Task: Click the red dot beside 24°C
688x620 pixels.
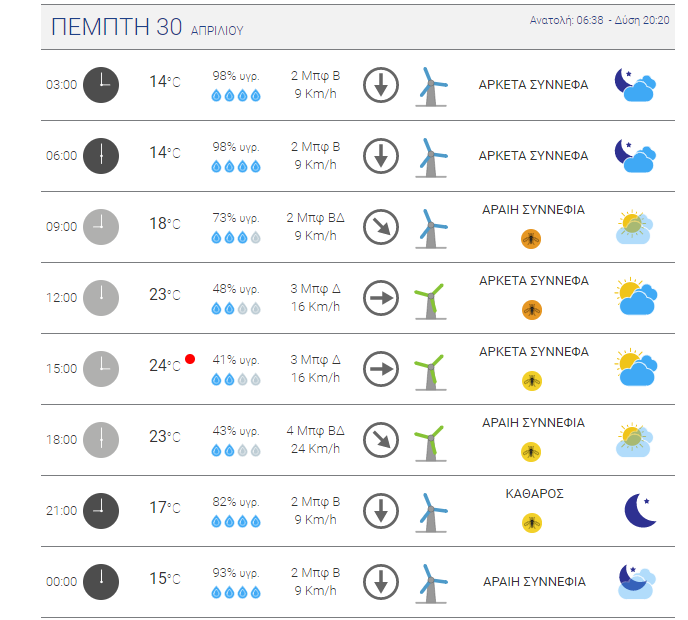Action: click(x=190, y=359)
